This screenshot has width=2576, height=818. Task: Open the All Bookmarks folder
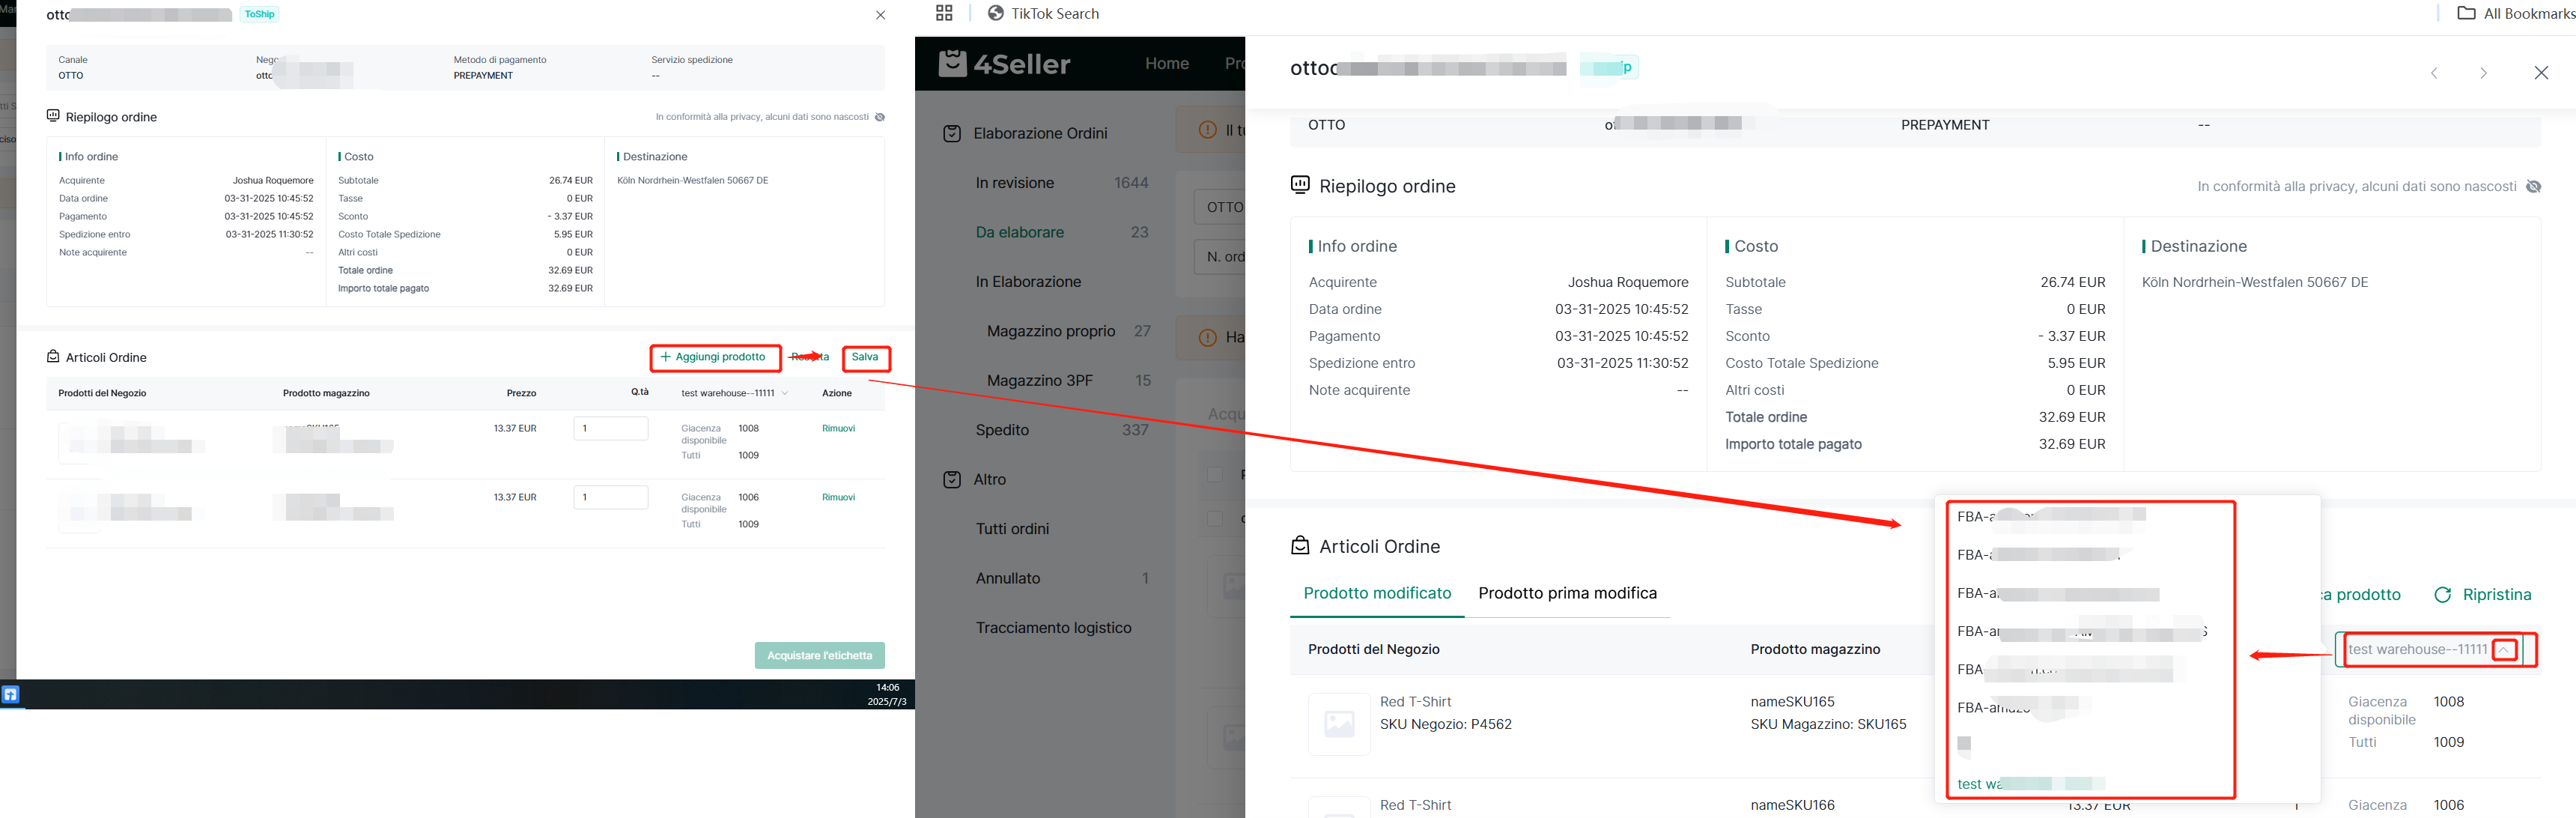point(2516,13)
